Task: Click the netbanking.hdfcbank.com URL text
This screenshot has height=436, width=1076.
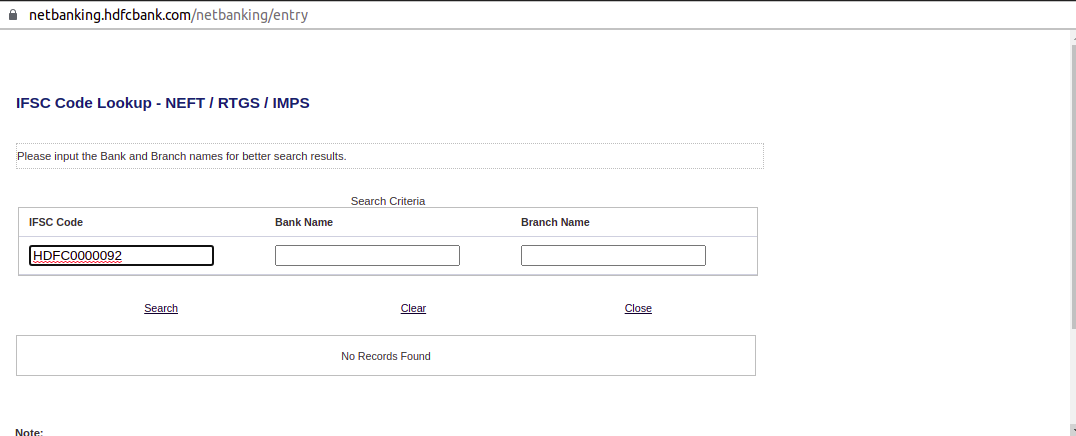Action: point(168,15)
